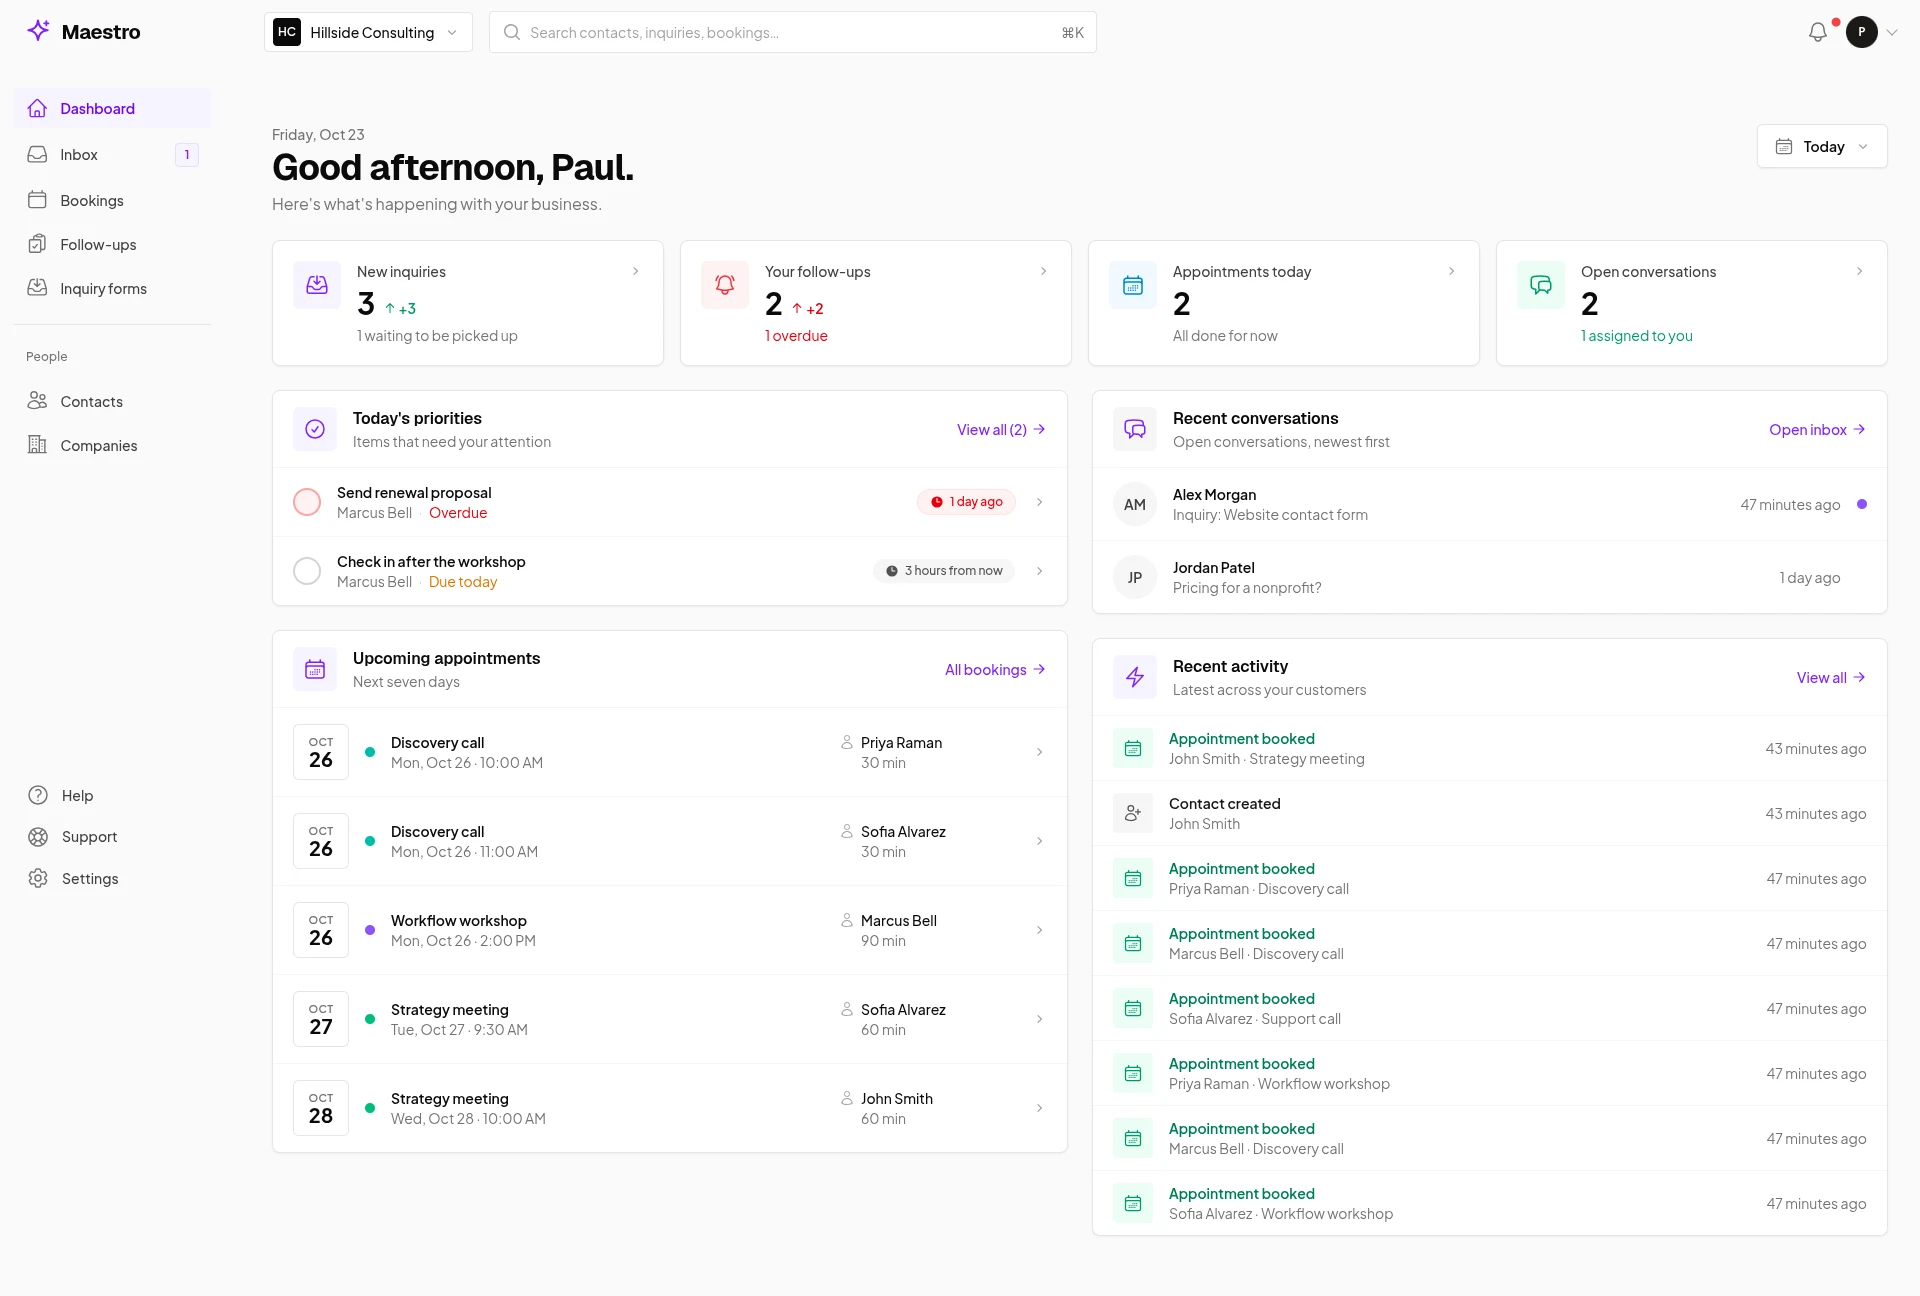
Task: Click View all (2) priorities link
Action: pos(1001,429)
